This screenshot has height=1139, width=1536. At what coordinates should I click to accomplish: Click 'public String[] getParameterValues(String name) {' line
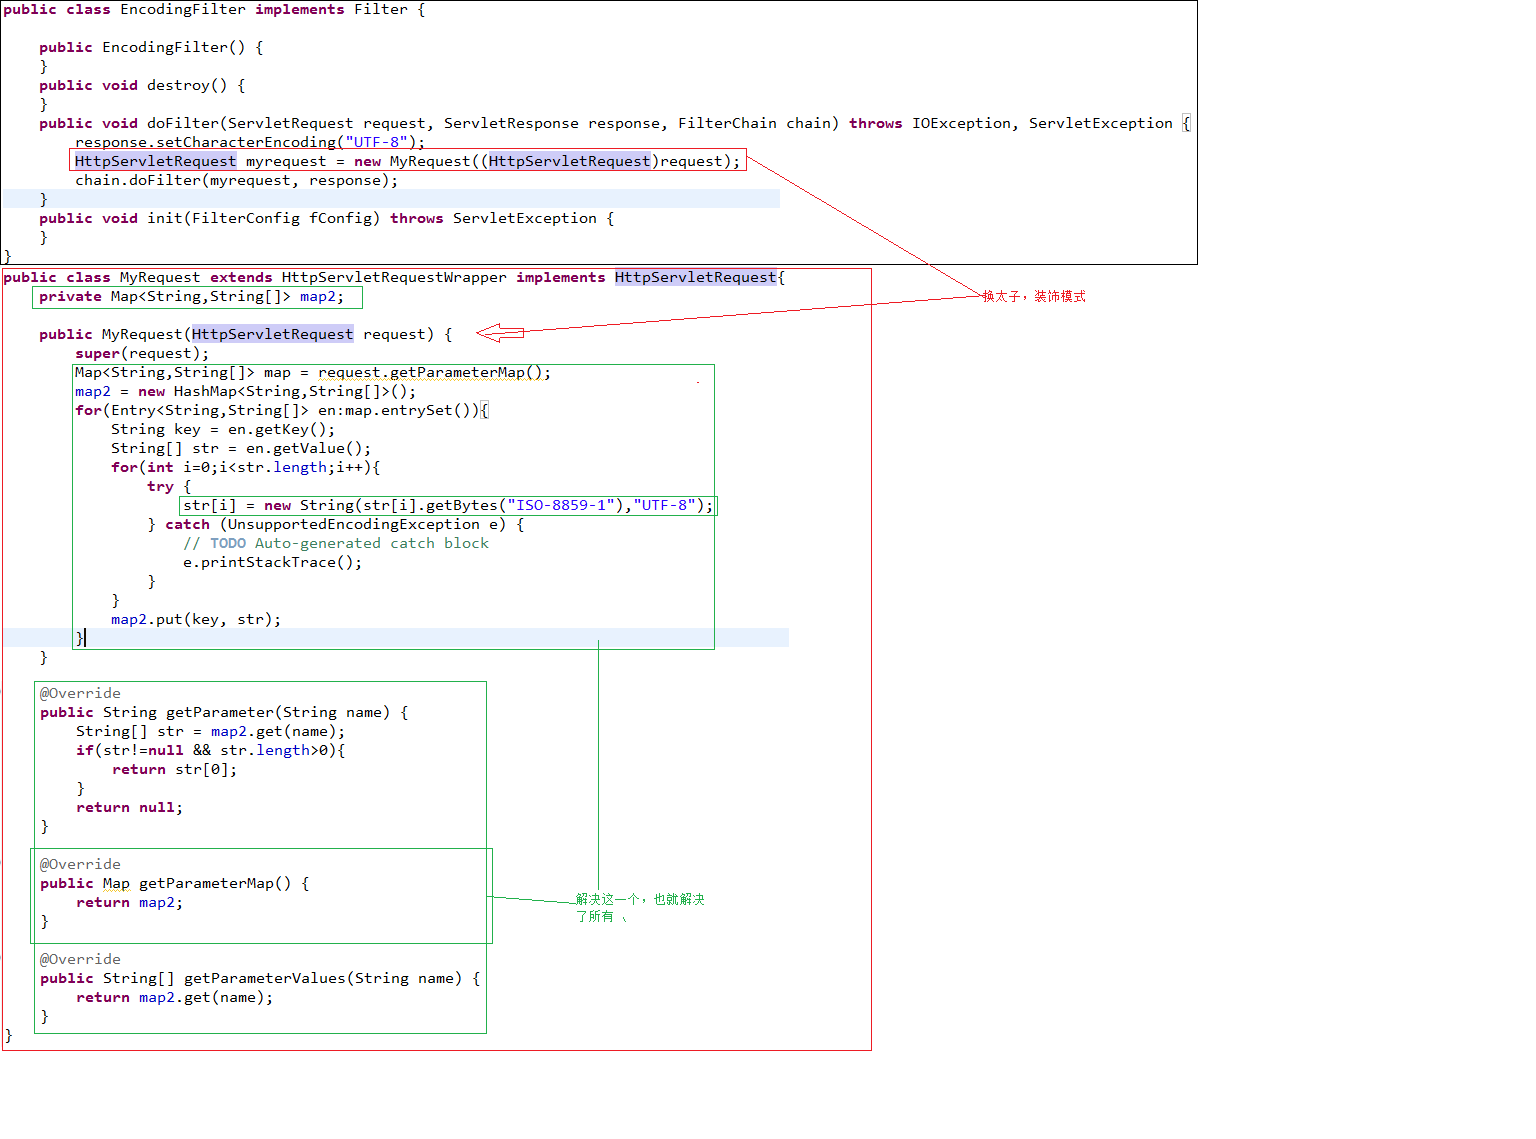click(260, 979)
